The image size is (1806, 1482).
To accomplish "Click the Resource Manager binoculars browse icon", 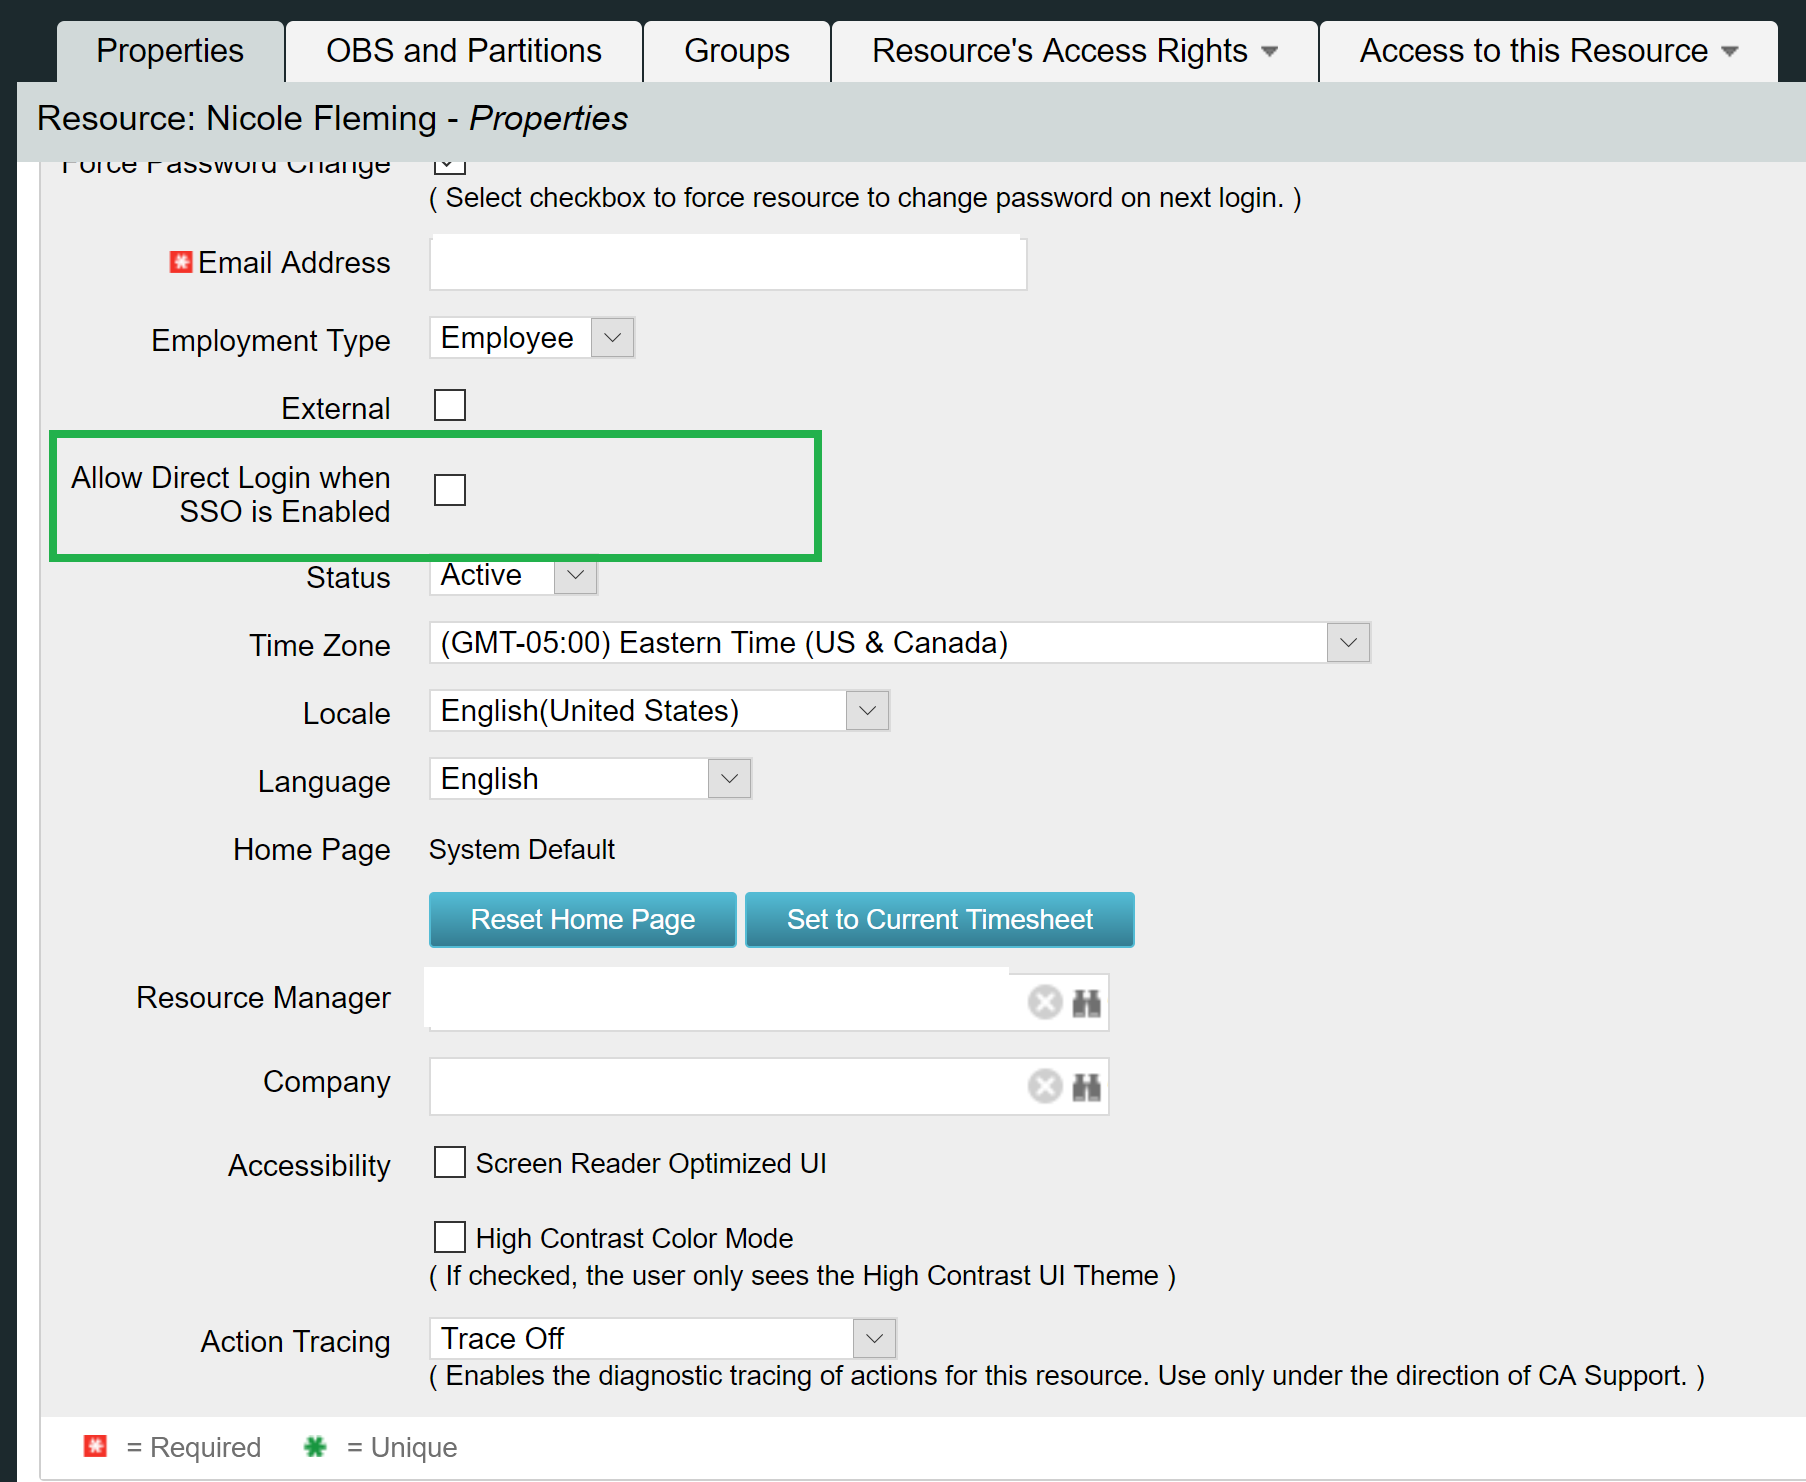I will 1086,1002.
